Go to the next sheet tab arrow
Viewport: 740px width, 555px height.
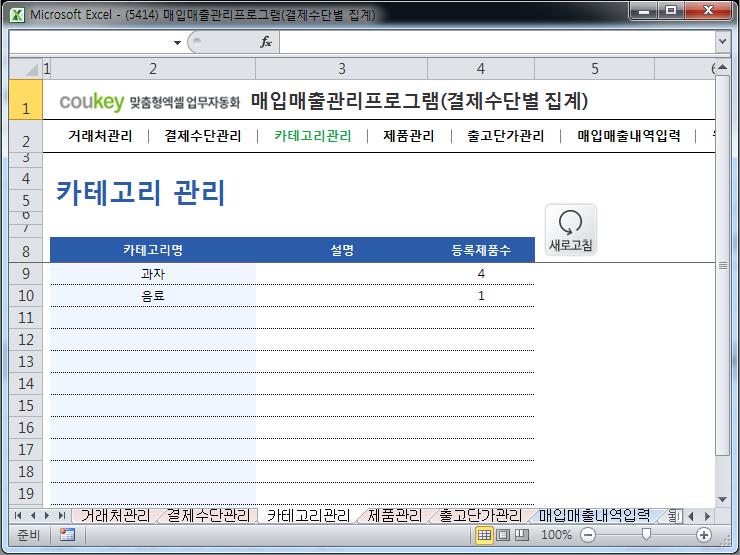[47, 515]
